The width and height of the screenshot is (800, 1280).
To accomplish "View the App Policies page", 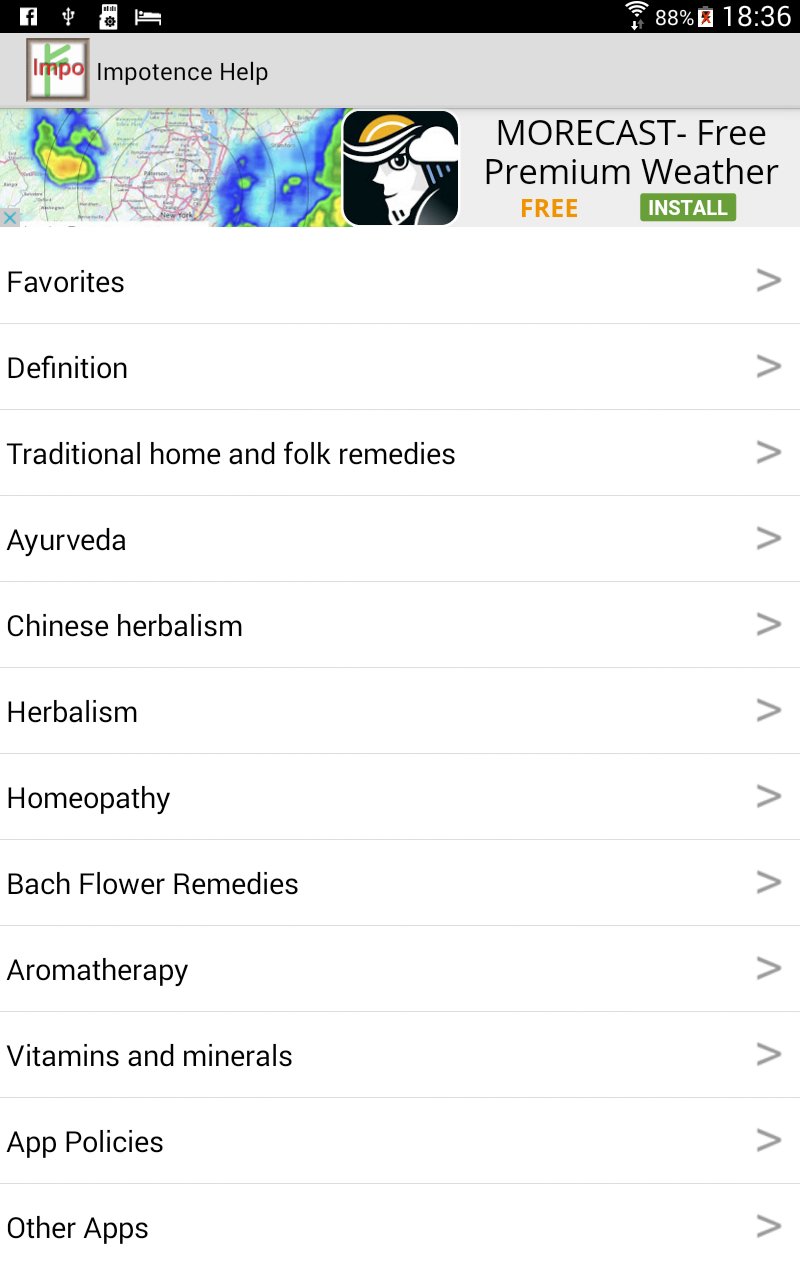I will (x=400, y=1141).
